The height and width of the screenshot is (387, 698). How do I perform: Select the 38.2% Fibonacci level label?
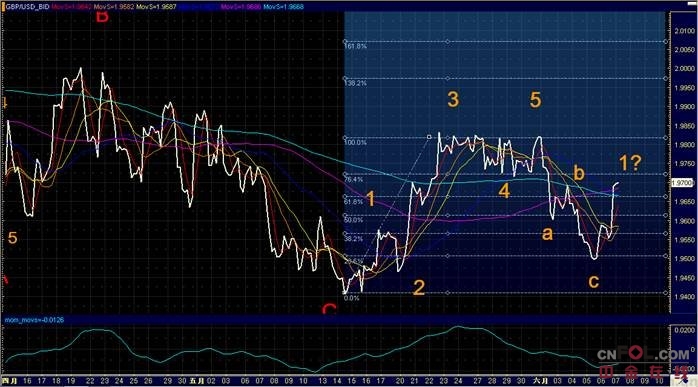pyautogui.click(x=354, y=239)
